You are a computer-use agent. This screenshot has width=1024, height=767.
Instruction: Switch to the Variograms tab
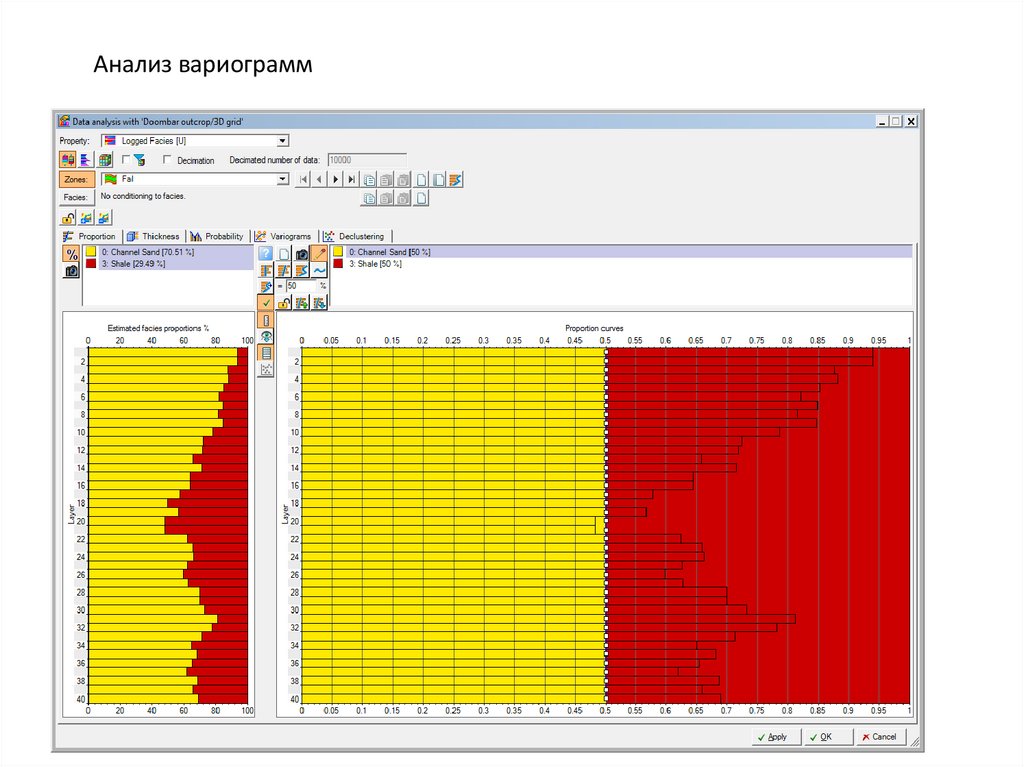[x=283, y=236]
